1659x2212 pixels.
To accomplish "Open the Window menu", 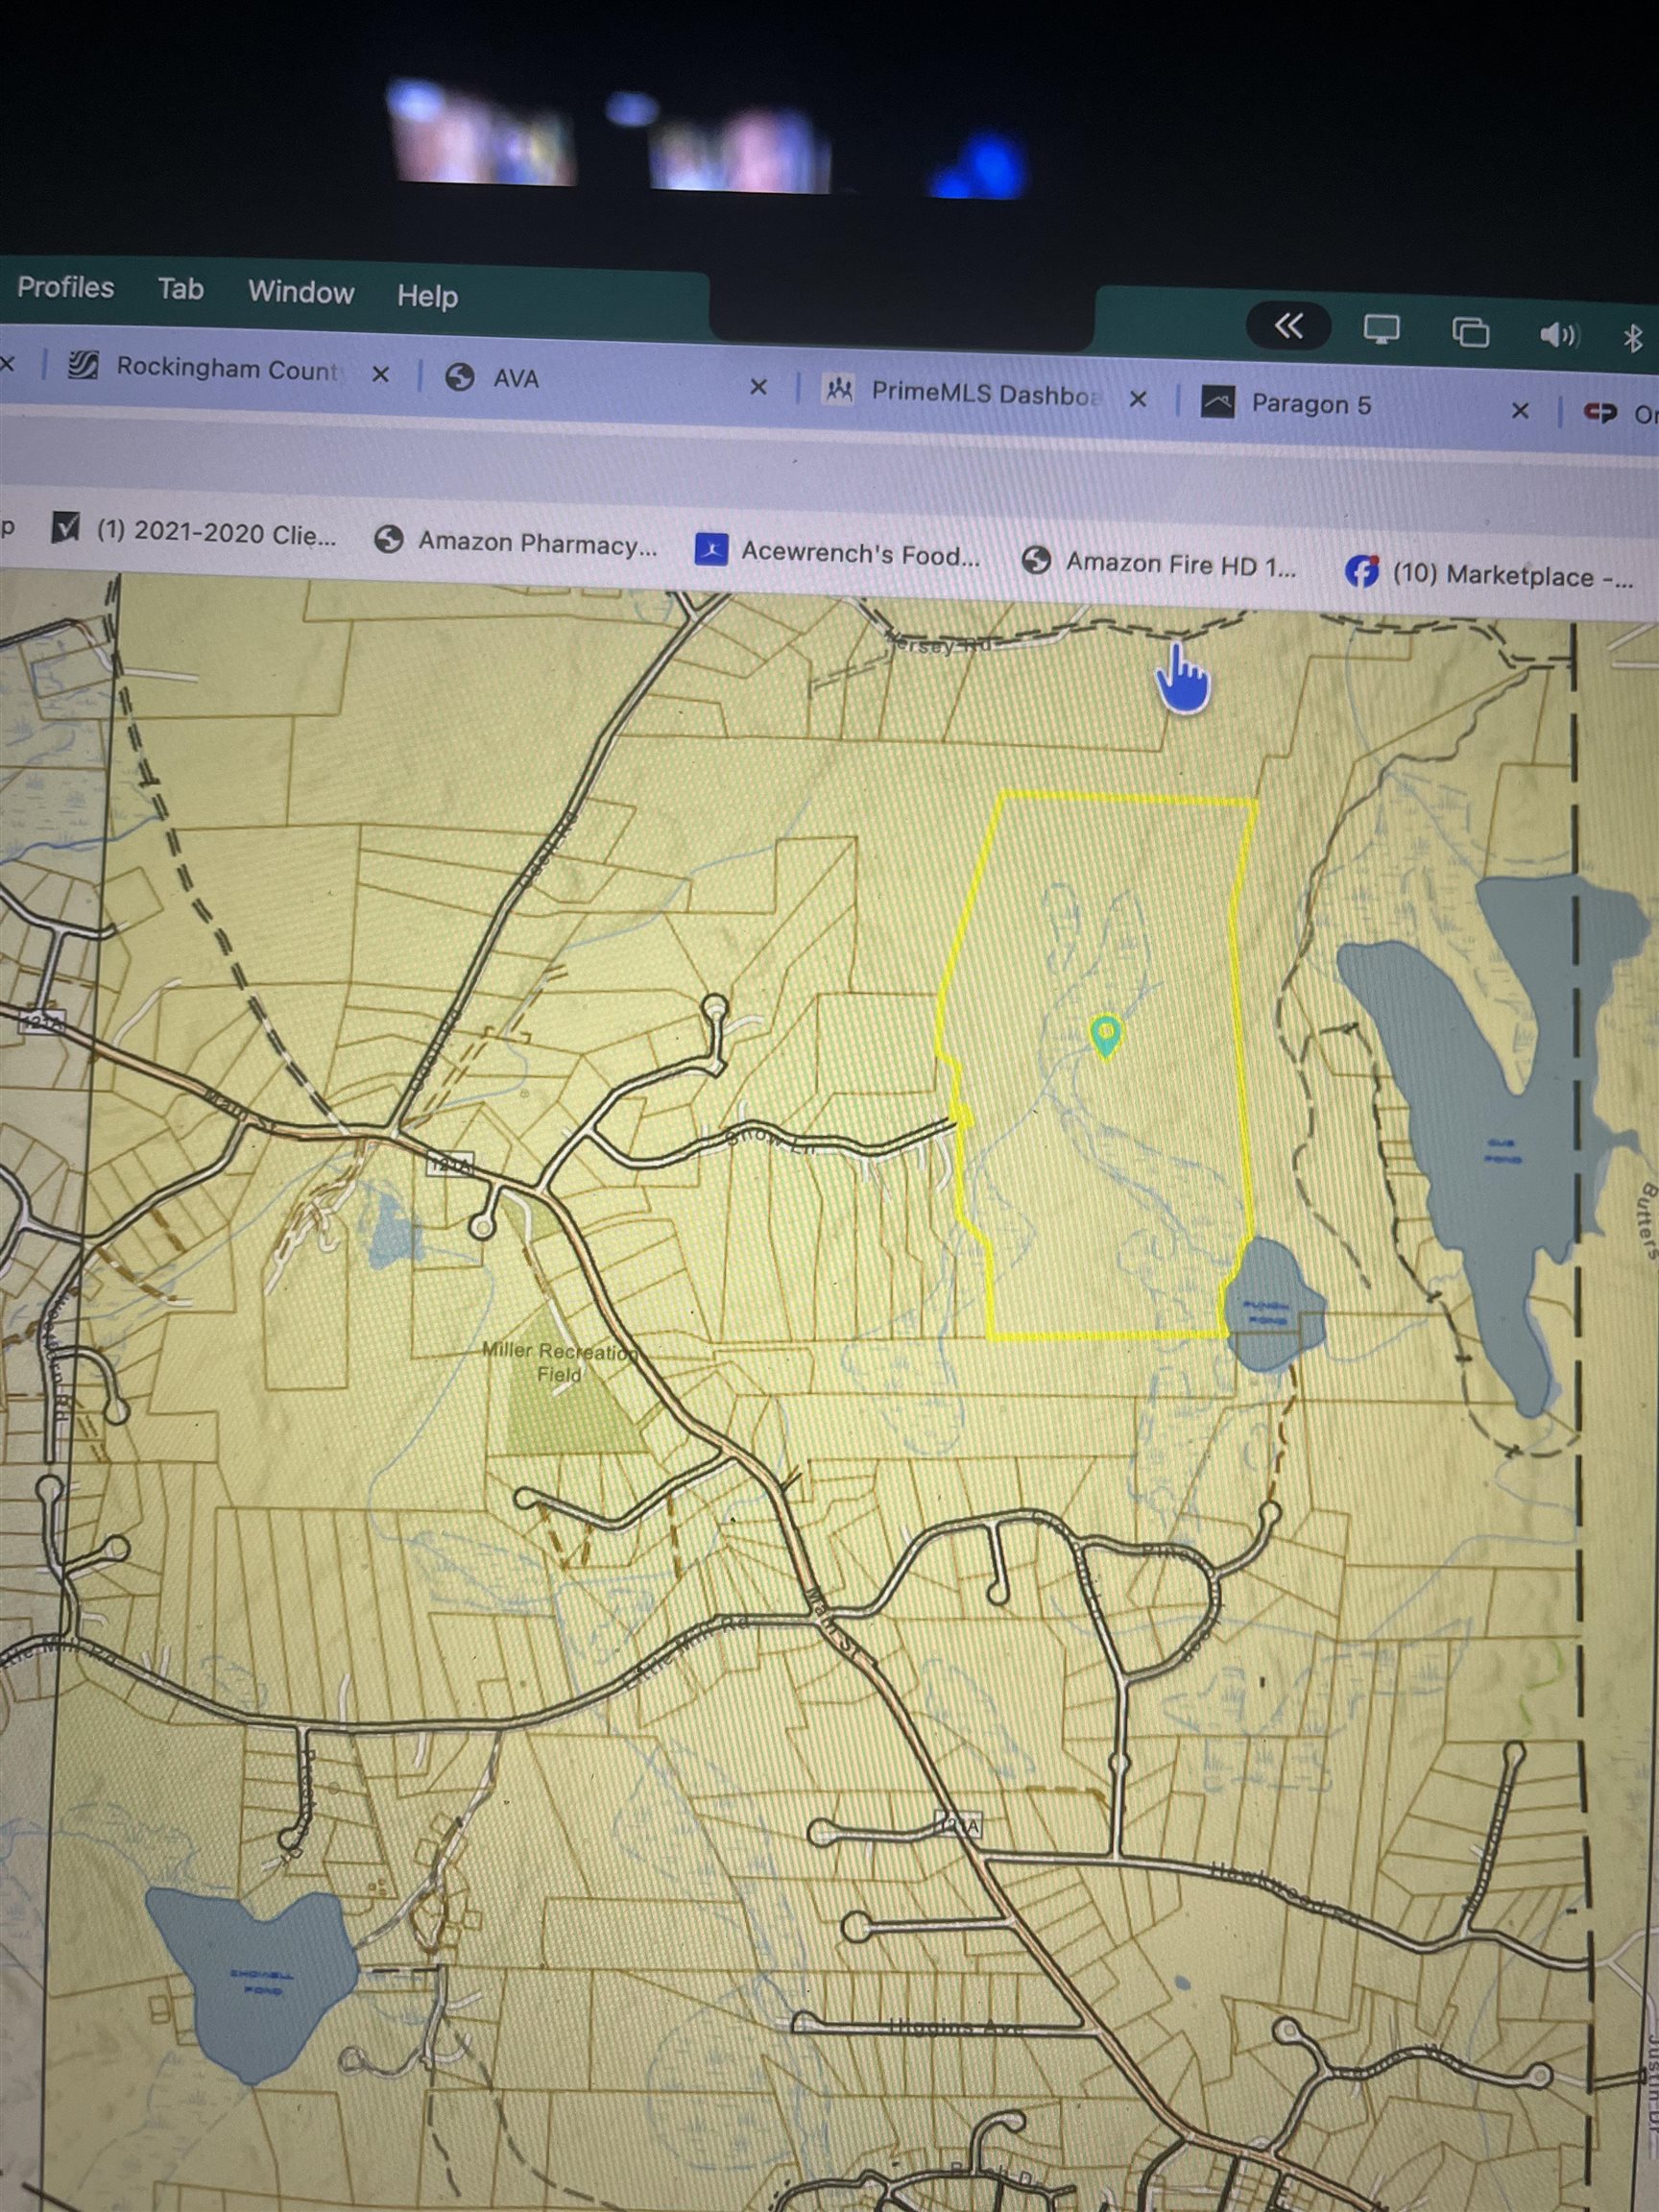I will pyautogui.click(x=300, y=291).
